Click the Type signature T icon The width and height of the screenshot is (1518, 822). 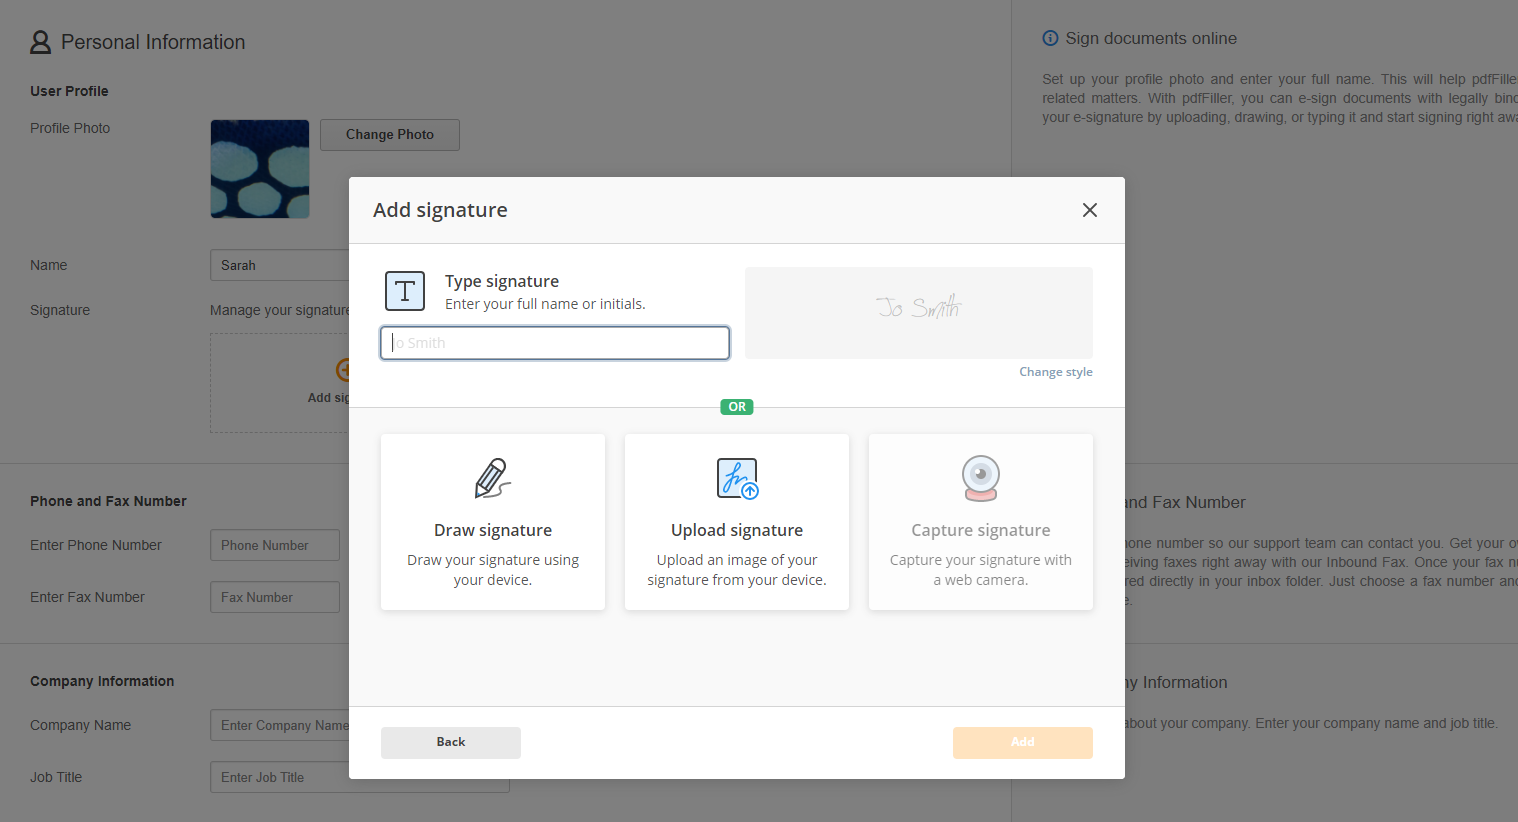[405, 291]
